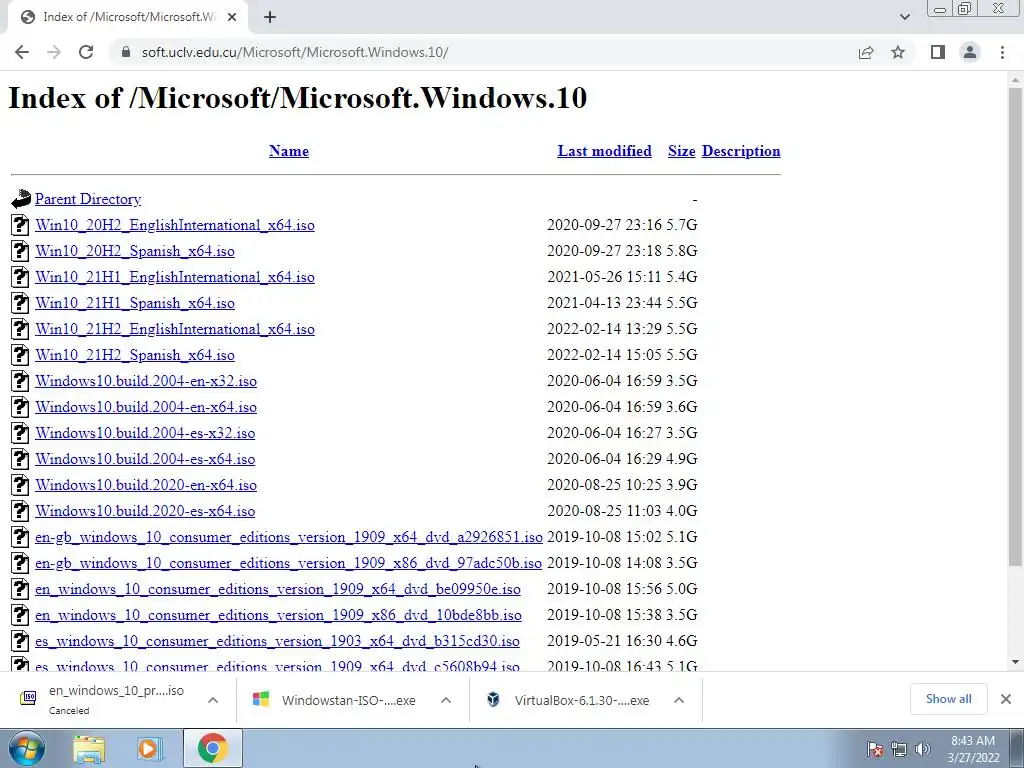Viewport: 1024px width, 768px height.
Task: Open the taskbar clock showing 8:43 AM
Action: pyautogui.click(x=973, y=749)
